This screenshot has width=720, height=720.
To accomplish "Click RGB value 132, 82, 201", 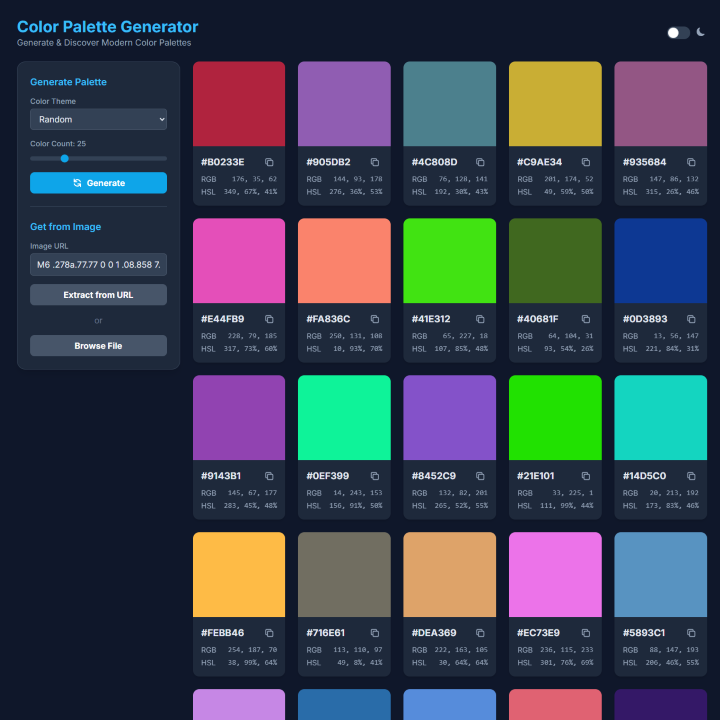I will tap(463, 493).
